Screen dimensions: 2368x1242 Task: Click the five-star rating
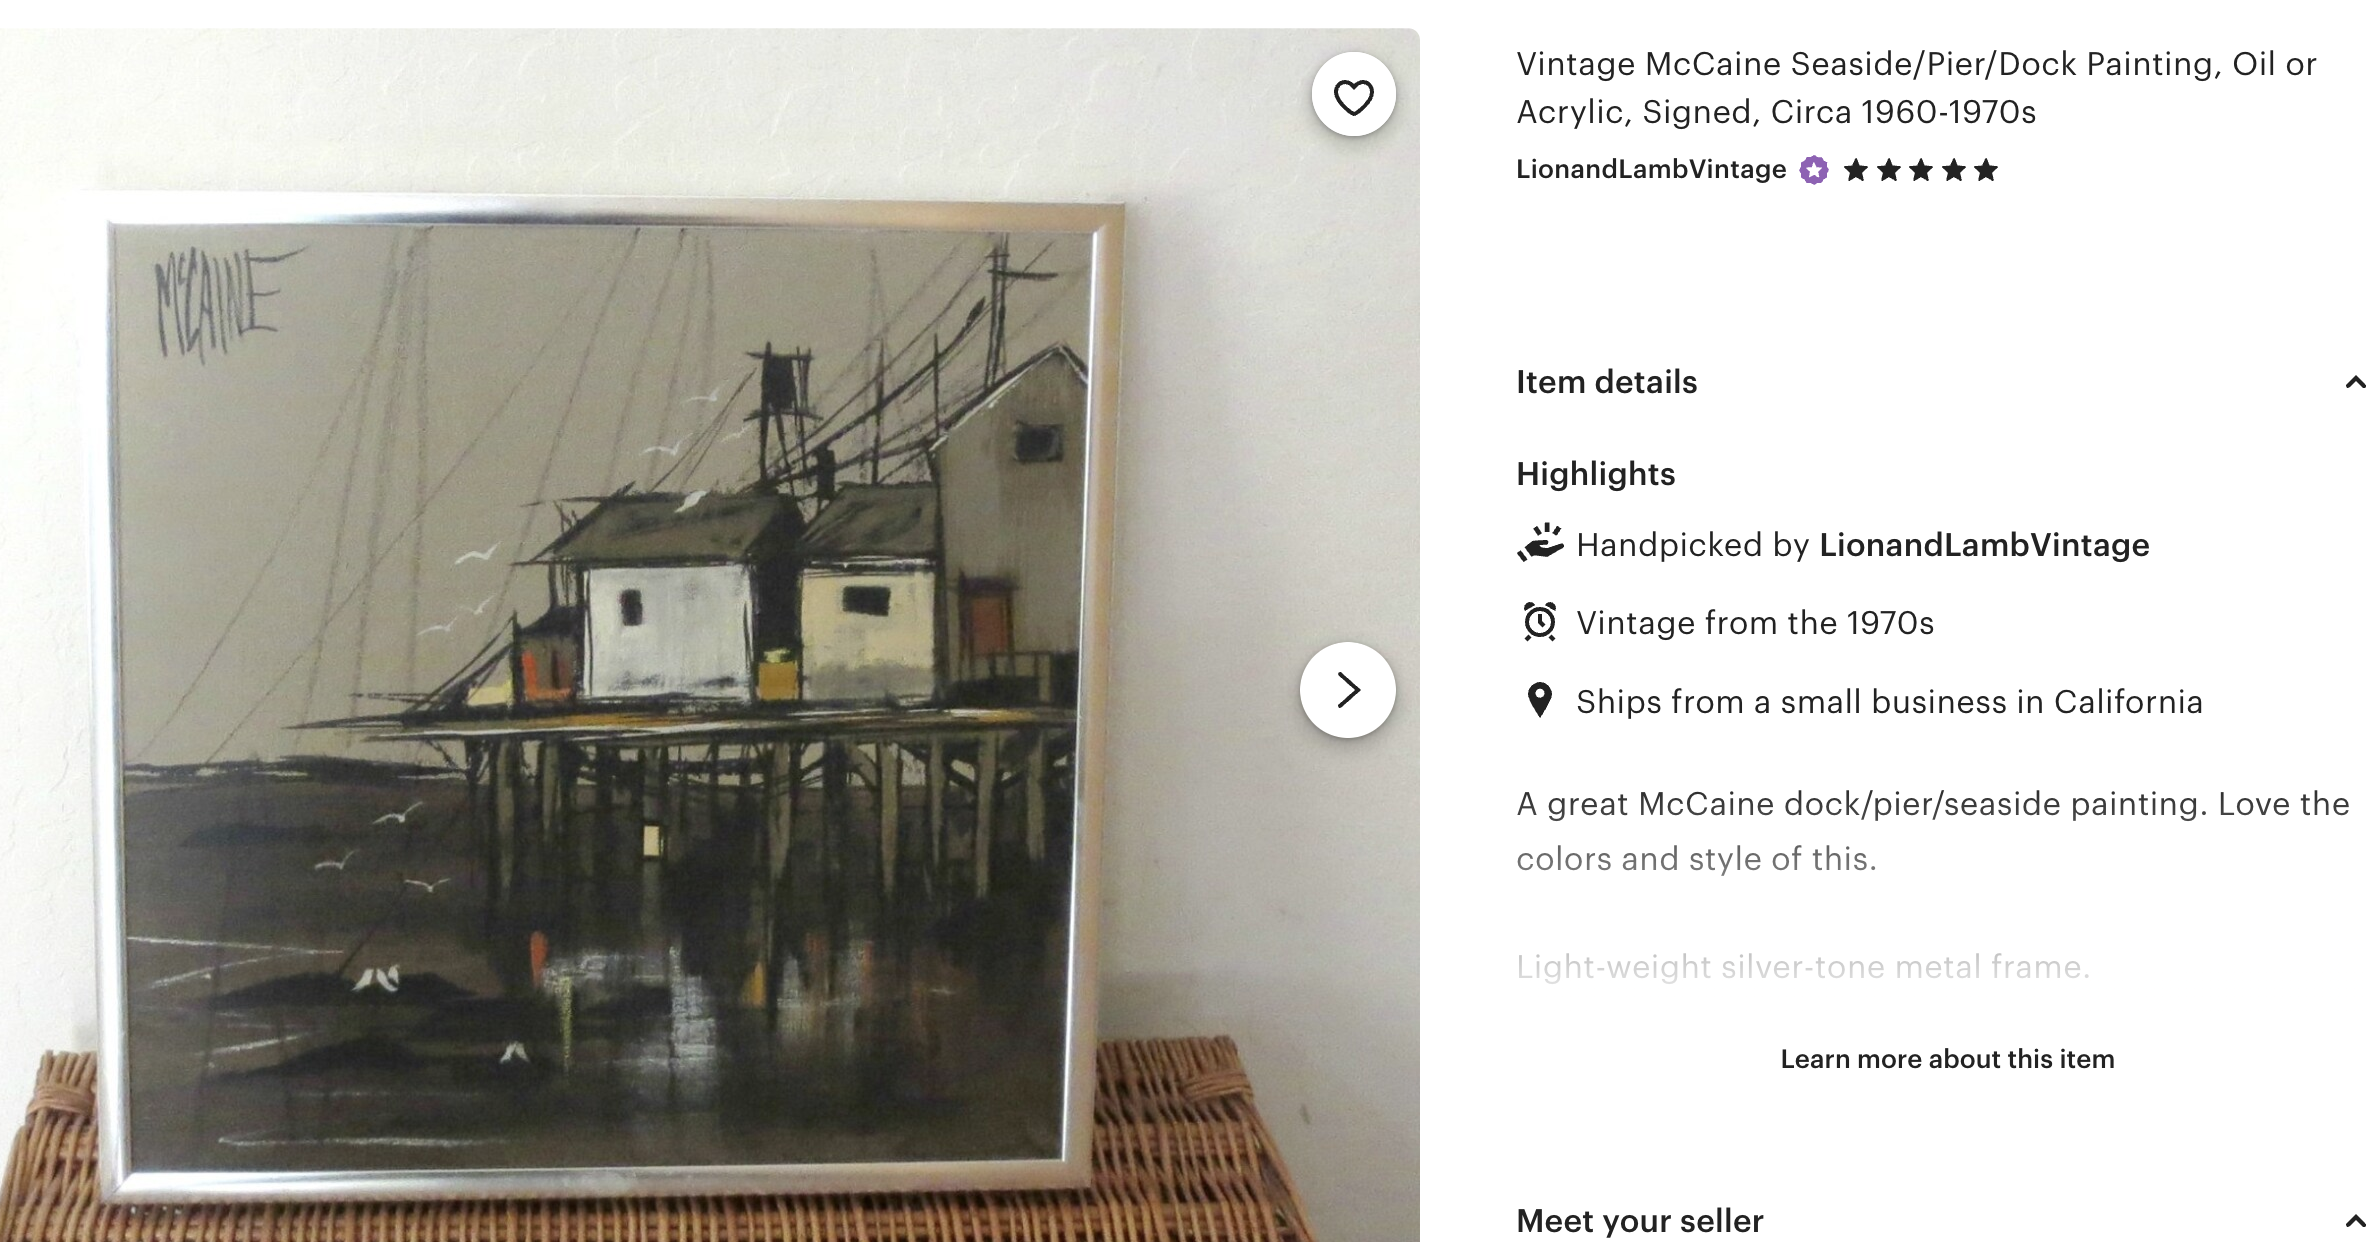[1920, 171]
